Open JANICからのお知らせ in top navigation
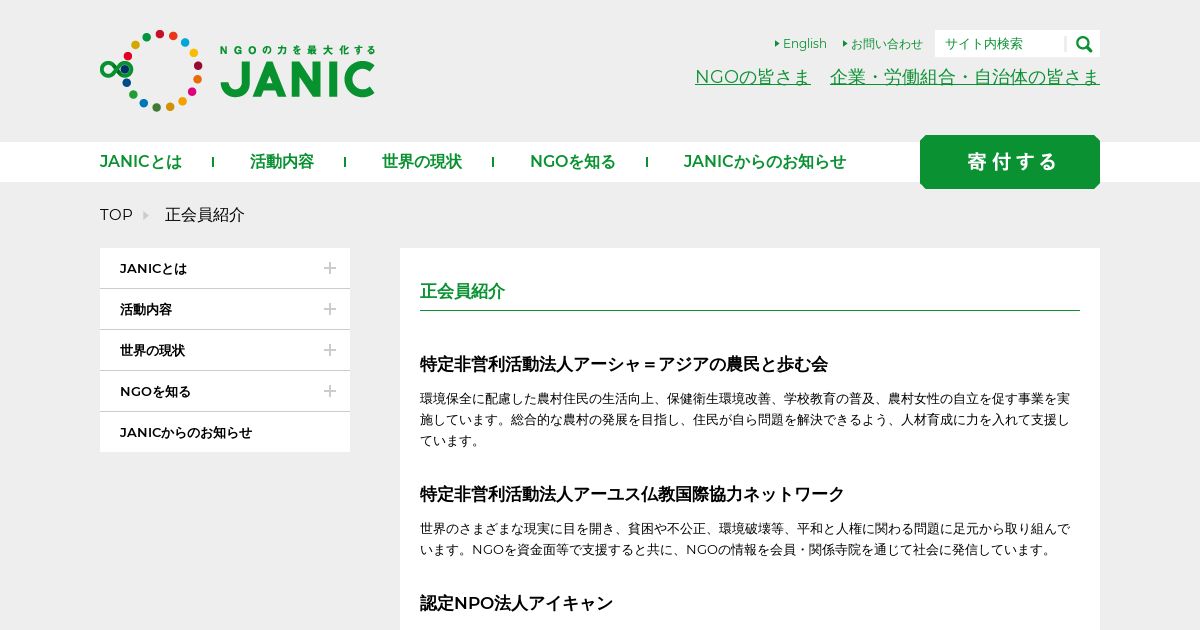This screenshot has width=1200, height=630. coord(765,162)
